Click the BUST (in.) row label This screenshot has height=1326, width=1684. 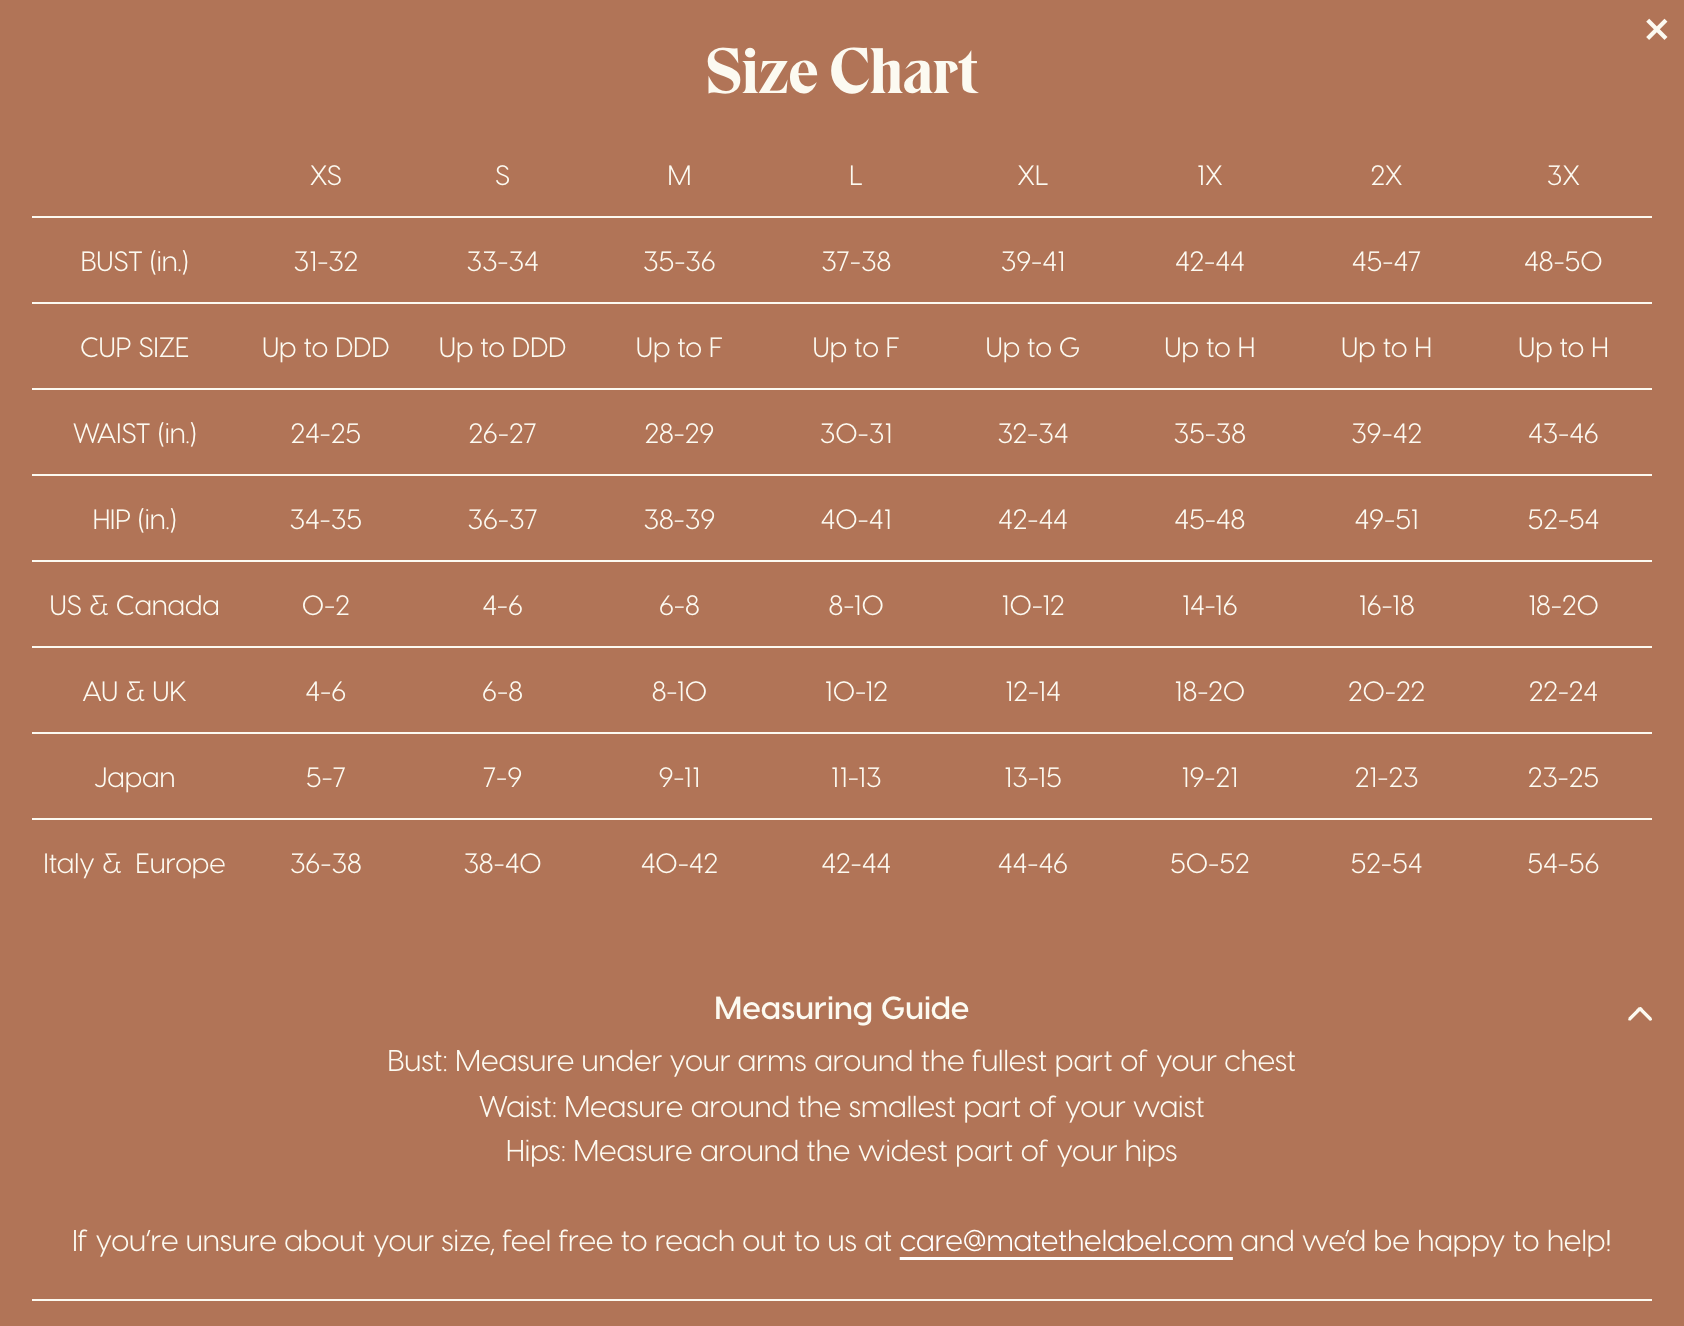tap(134, 262)
